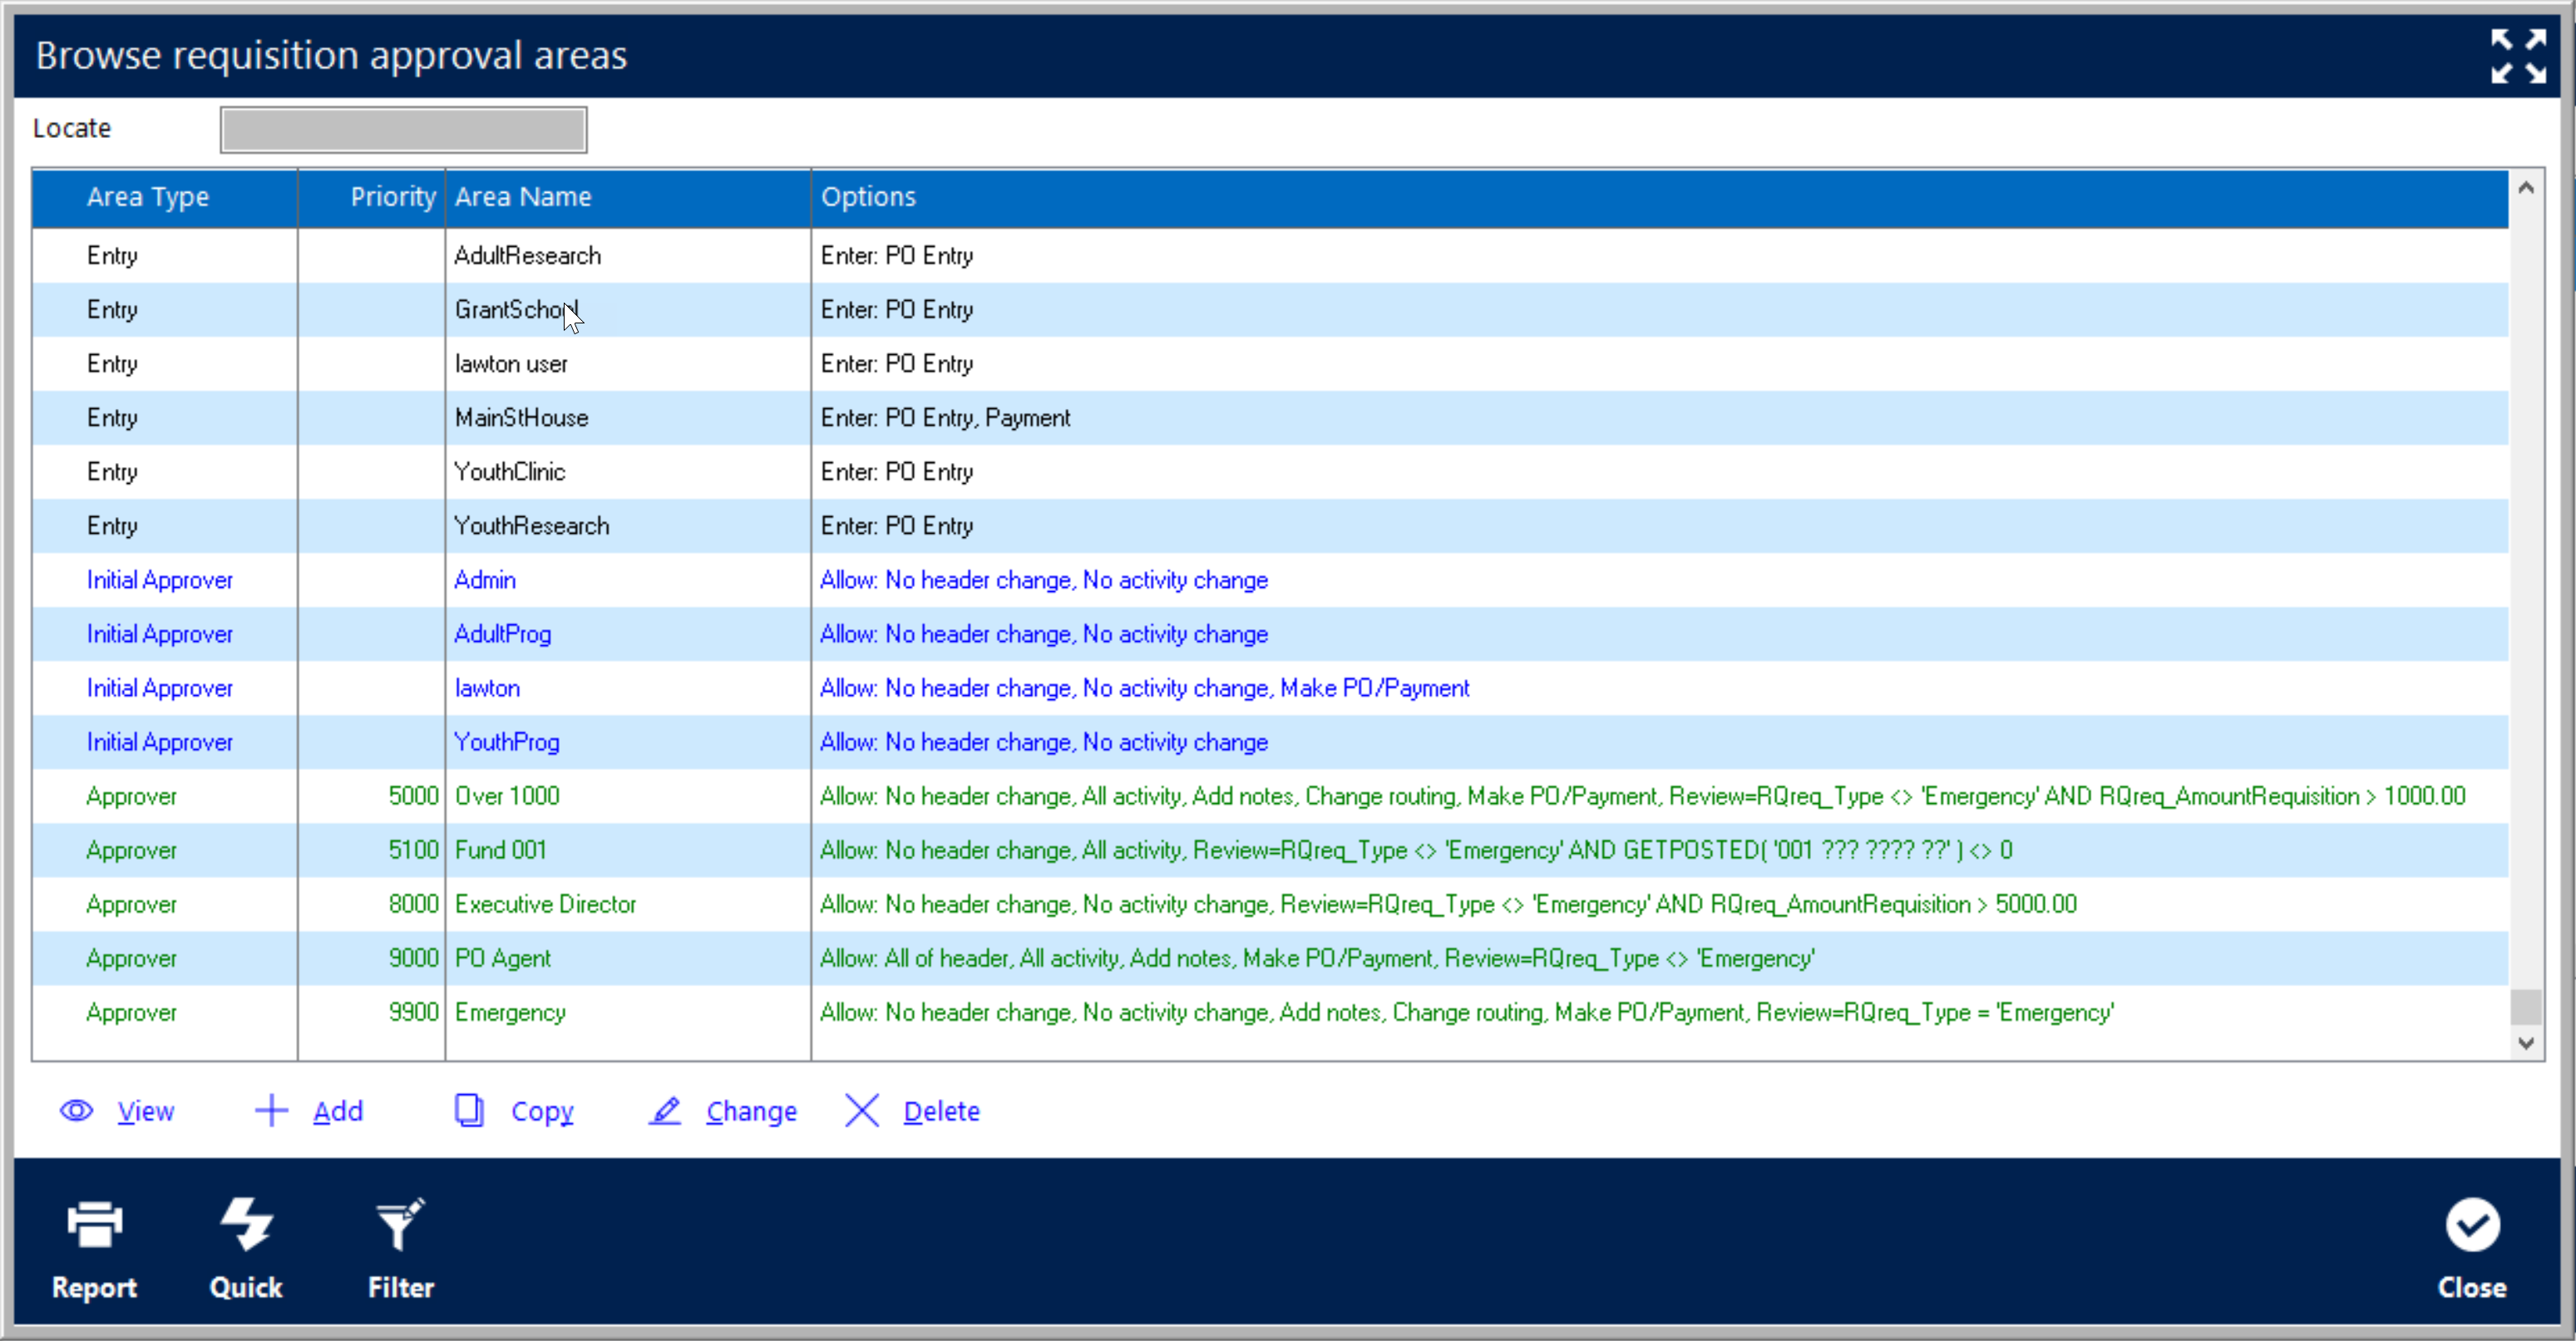The width and height of the screenshot is (2576, 1341).
Task: Sort by the Area Type column header
Action: point(148,197)
